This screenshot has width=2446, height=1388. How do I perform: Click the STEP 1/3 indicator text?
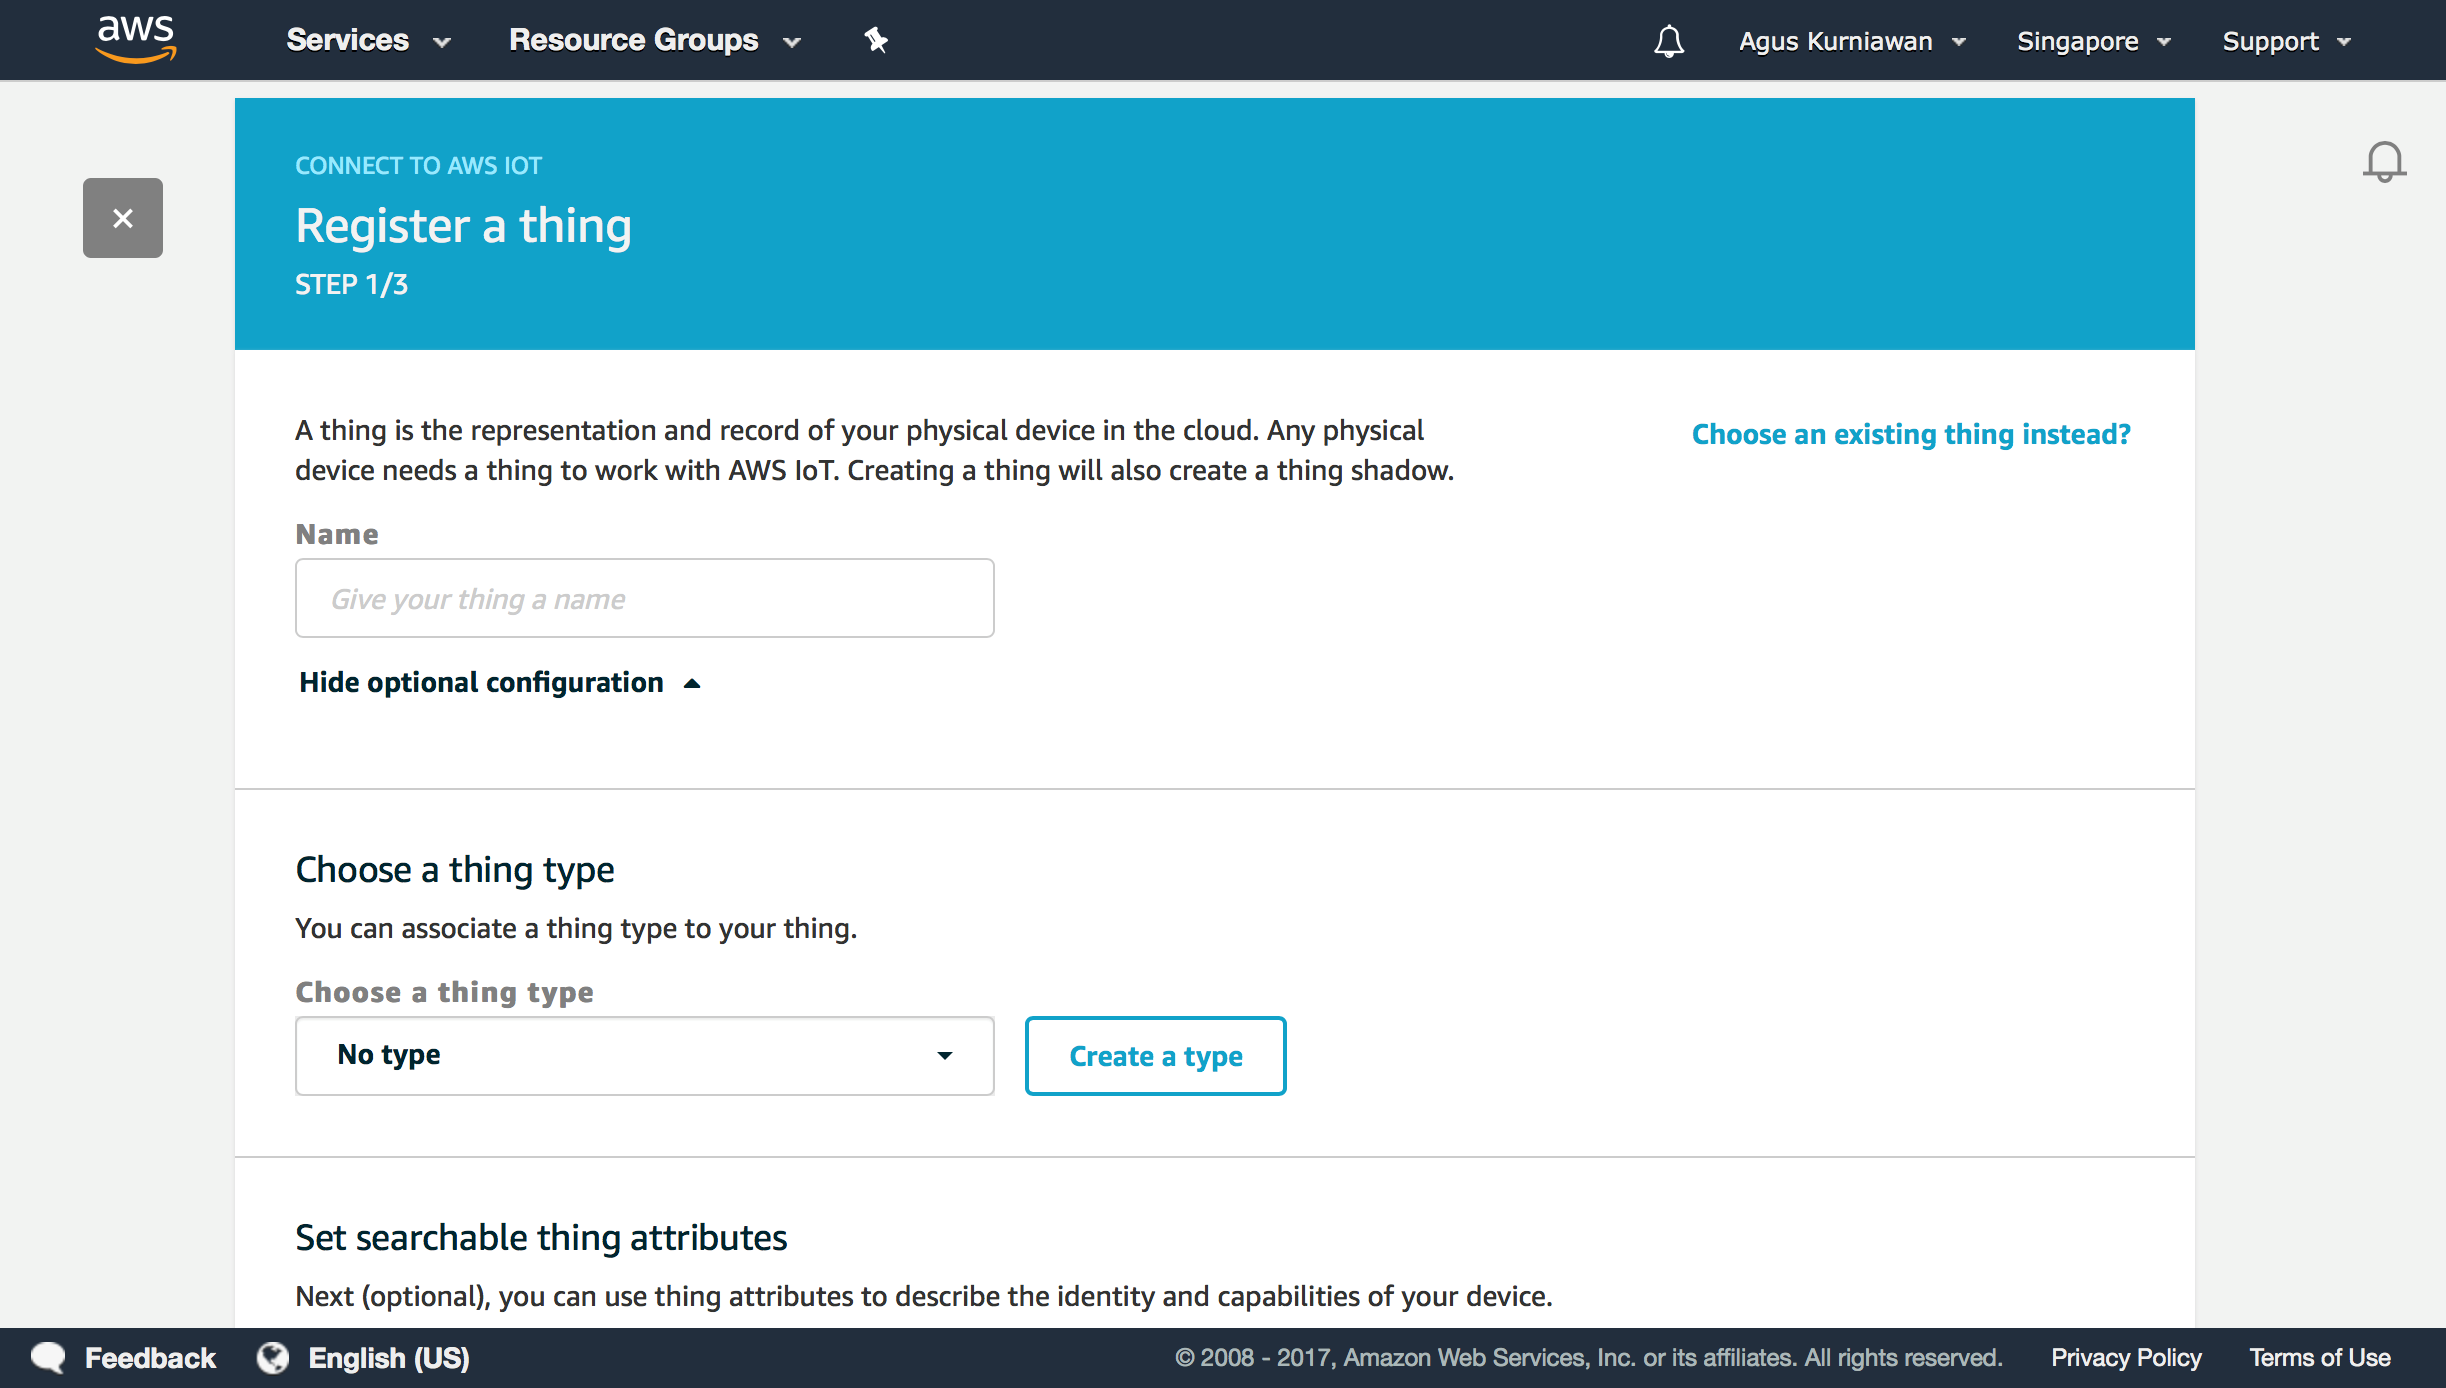[x=351, y=285]
